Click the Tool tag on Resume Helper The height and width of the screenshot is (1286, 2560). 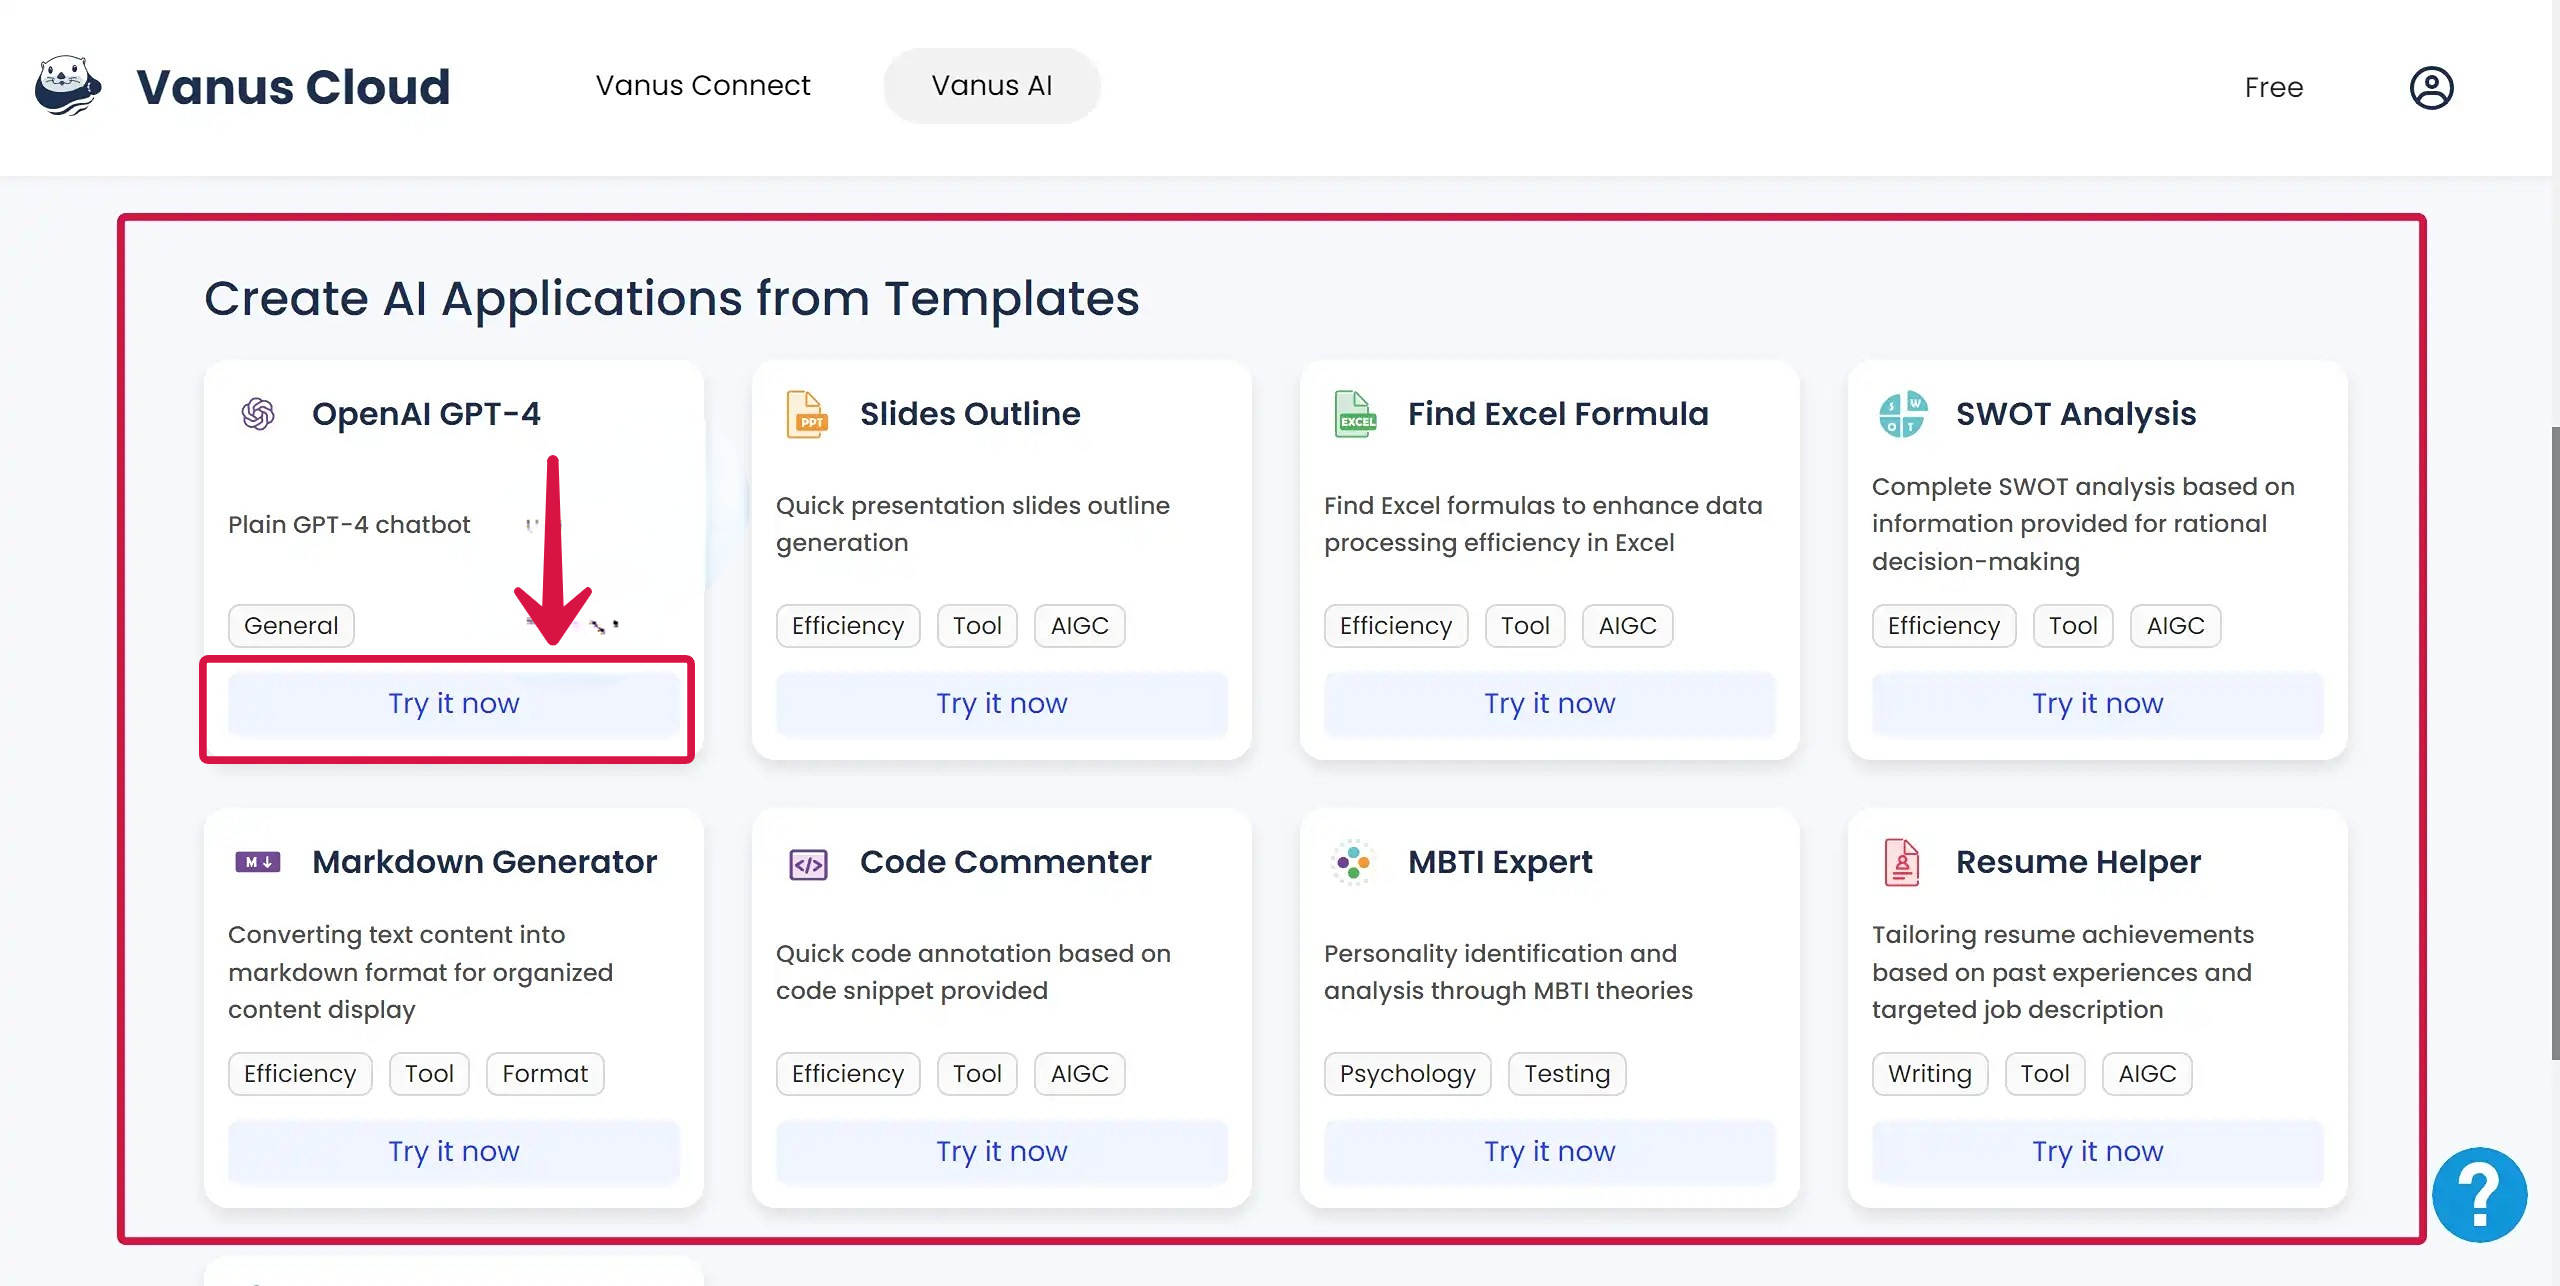pyautogui.click(x=2045, y=1074)
